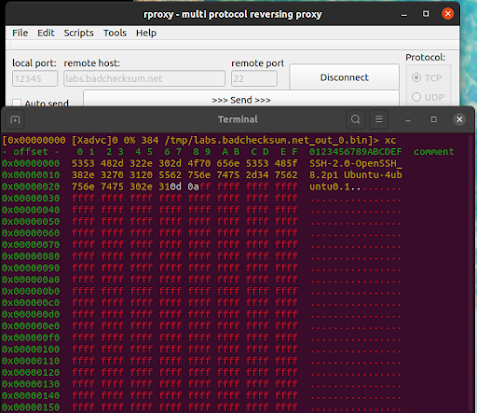Toggle the Auto send checkbox

click(x=16, y=103)
